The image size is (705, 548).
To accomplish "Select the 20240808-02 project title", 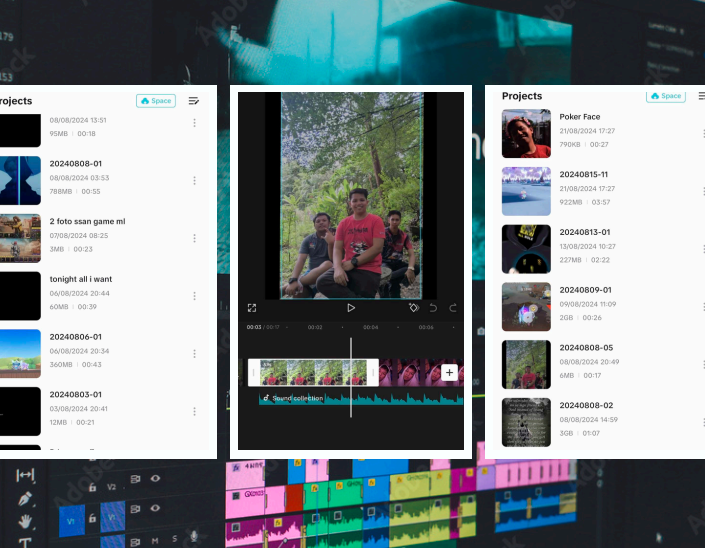I will [586, 405].
